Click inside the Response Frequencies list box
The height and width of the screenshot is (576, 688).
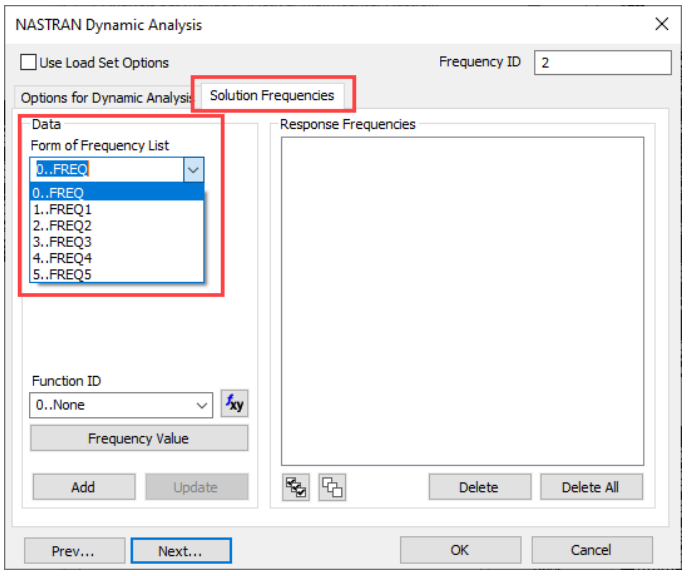462,301
